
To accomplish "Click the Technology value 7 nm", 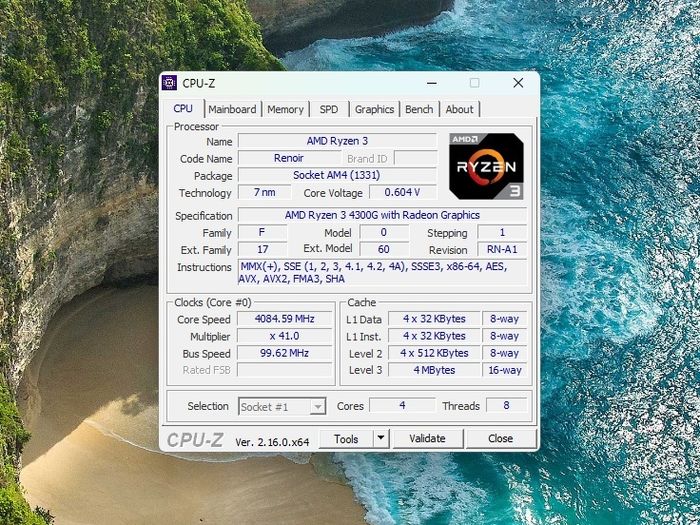I will point(264,192).
